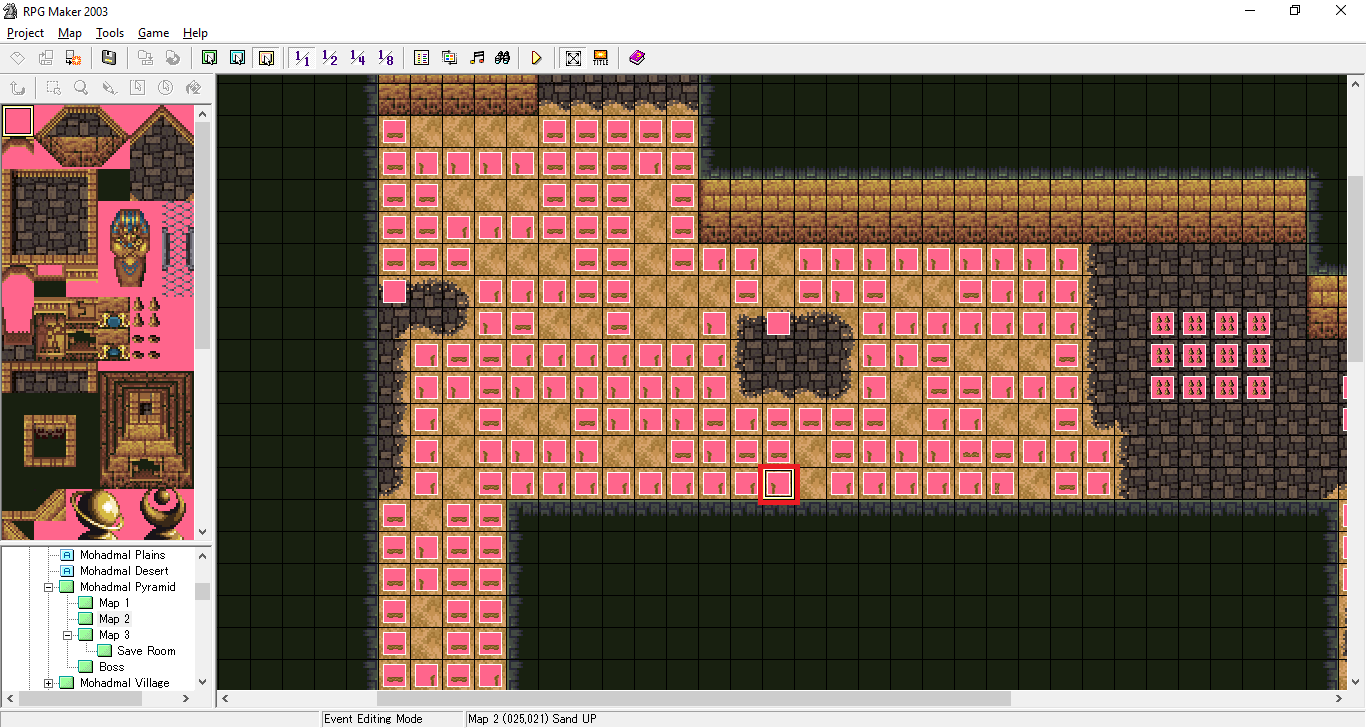Click the Revert Map toolbar icon
The width and height of the screenshot is (1366, 728).
(173, 58)
